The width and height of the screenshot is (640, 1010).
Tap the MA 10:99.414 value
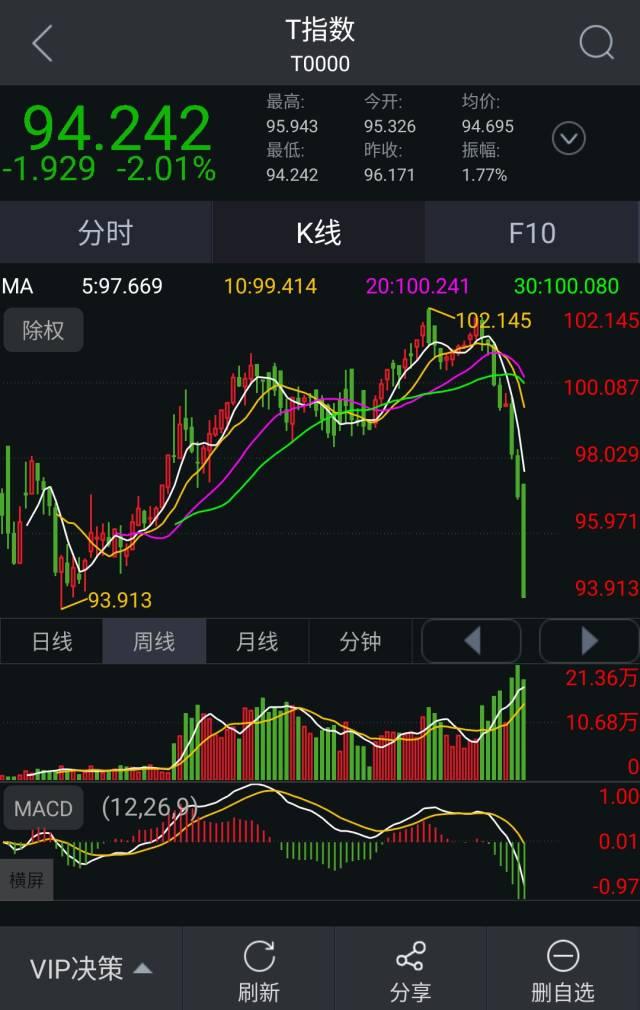point(270,286)
